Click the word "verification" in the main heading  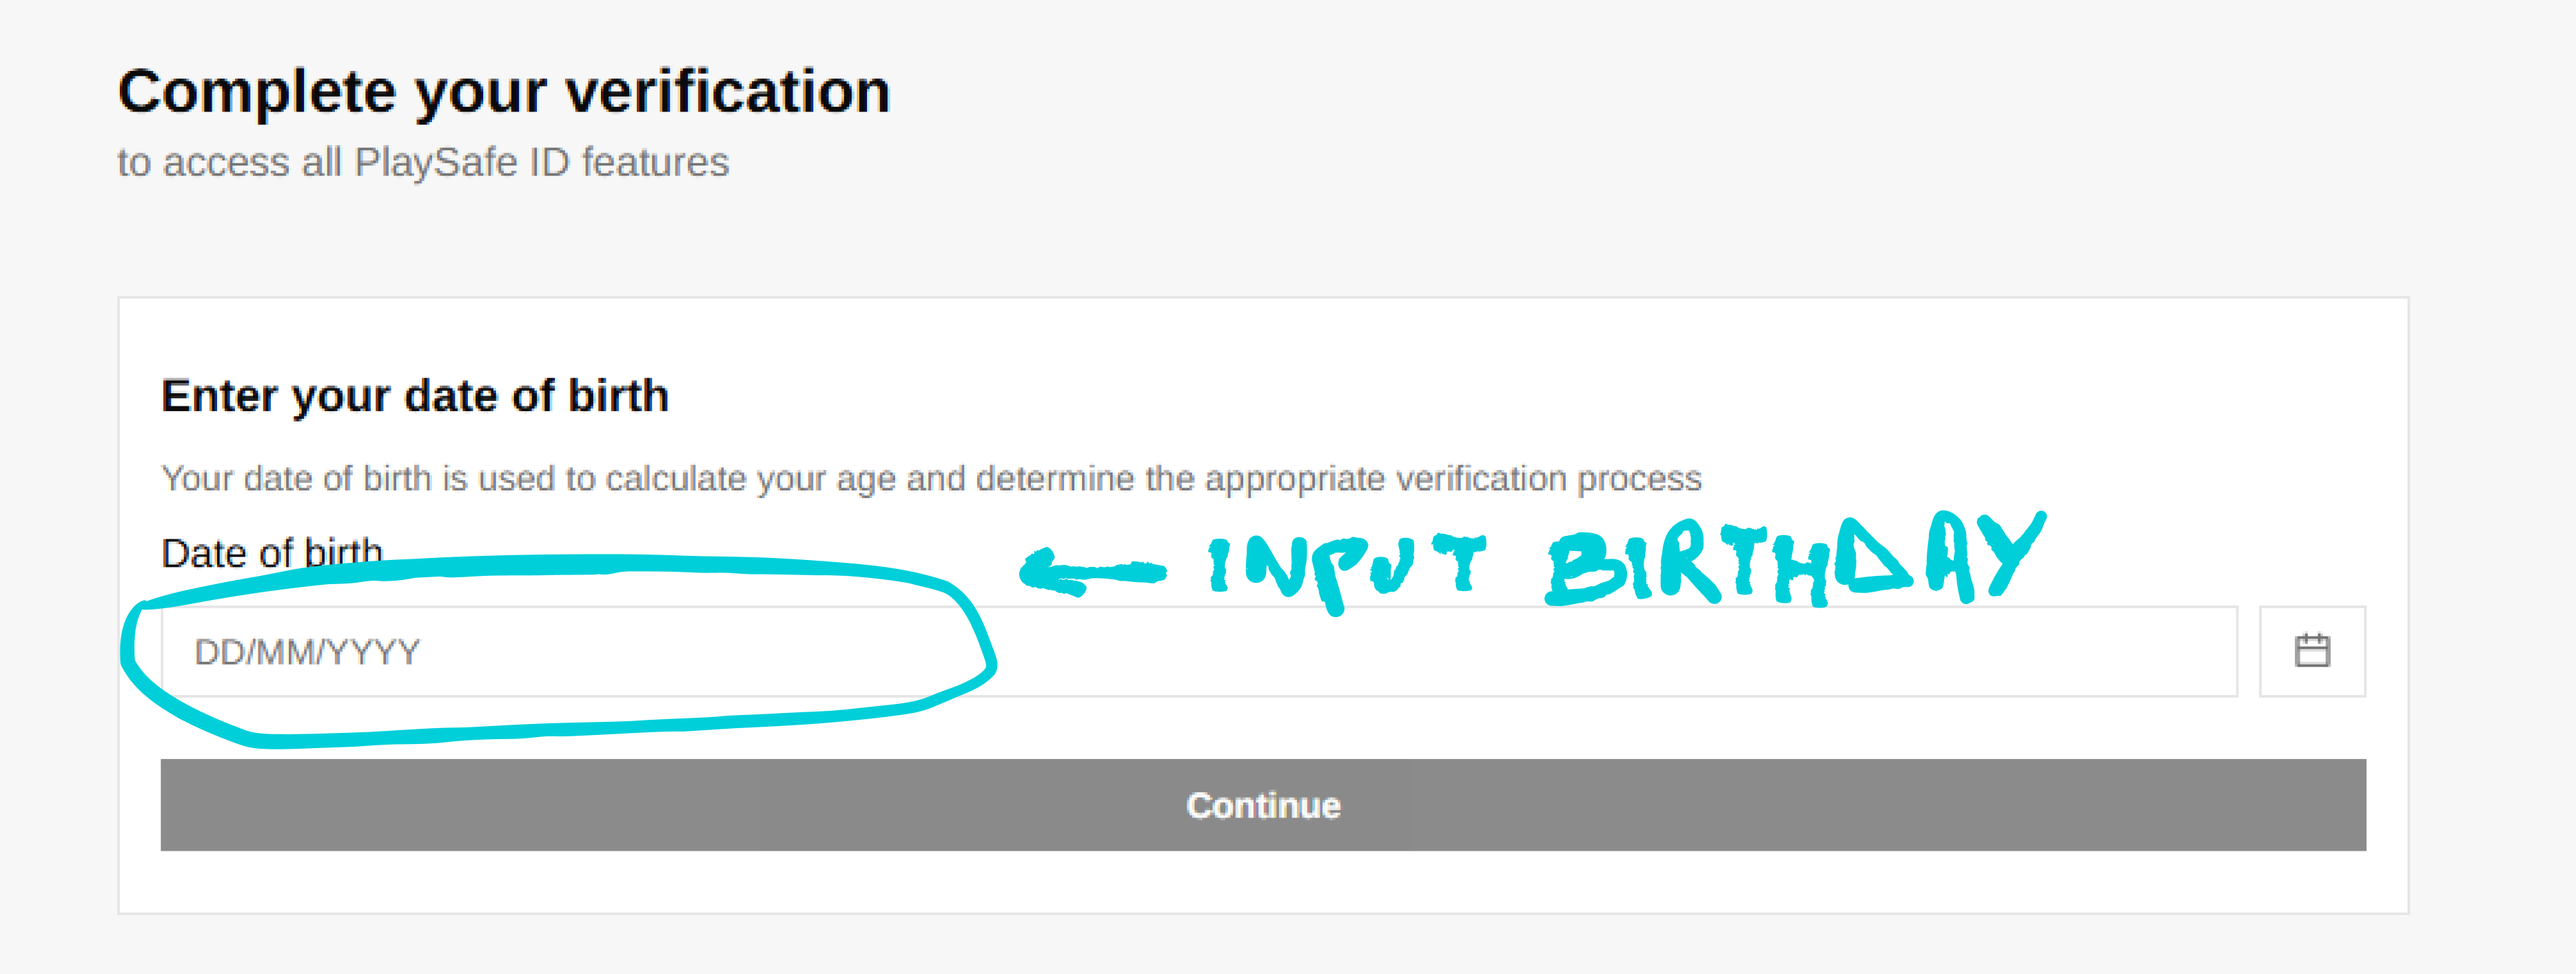(x=728, y=91)
